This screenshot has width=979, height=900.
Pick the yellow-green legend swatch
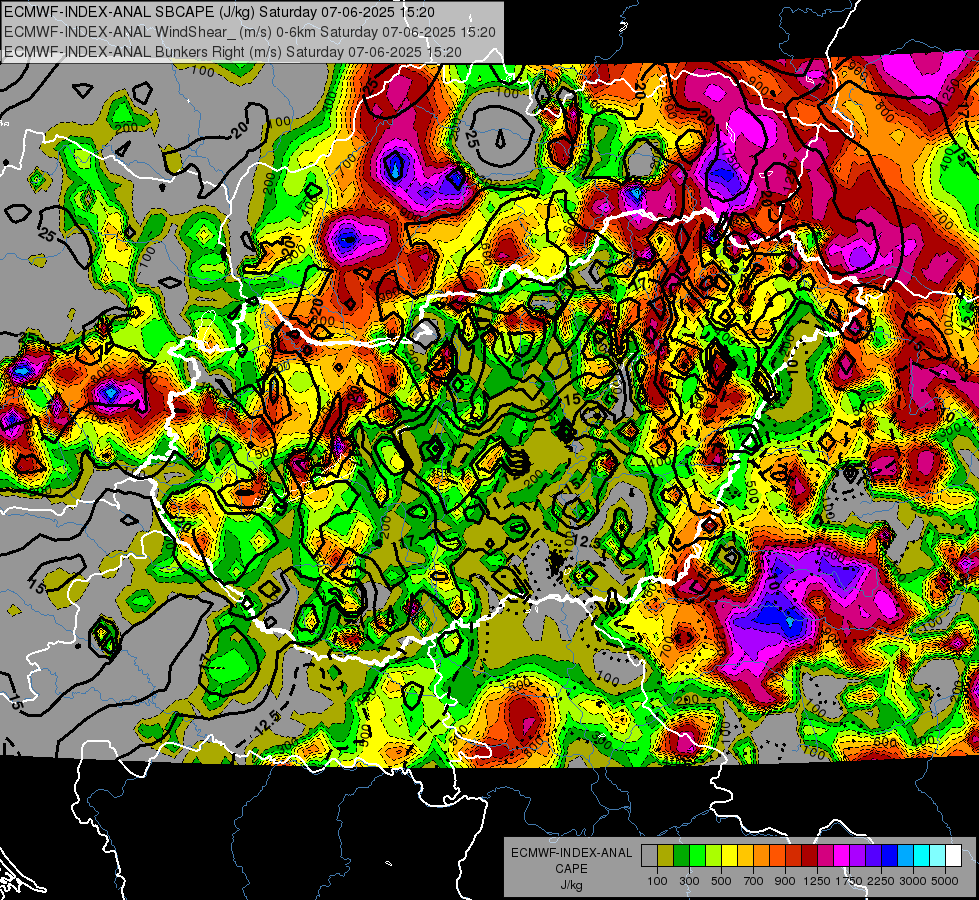(x=714, y=856)
